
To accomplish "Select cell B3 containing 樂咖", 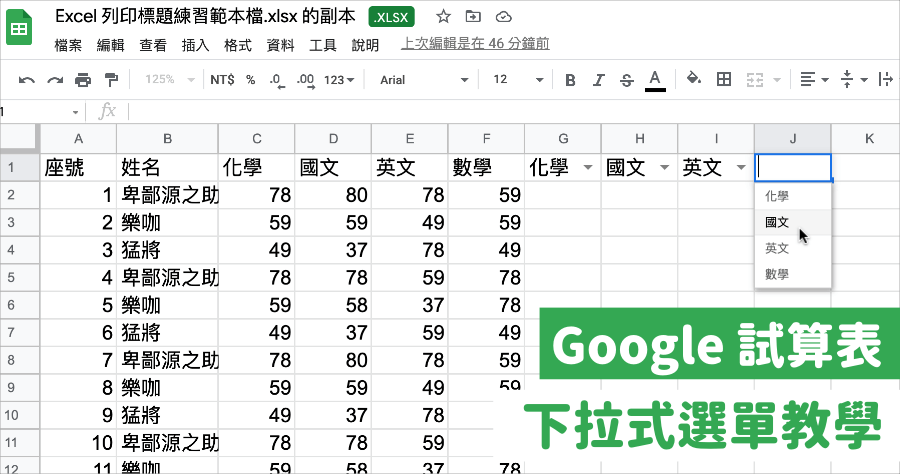I will tap(167, 223).
